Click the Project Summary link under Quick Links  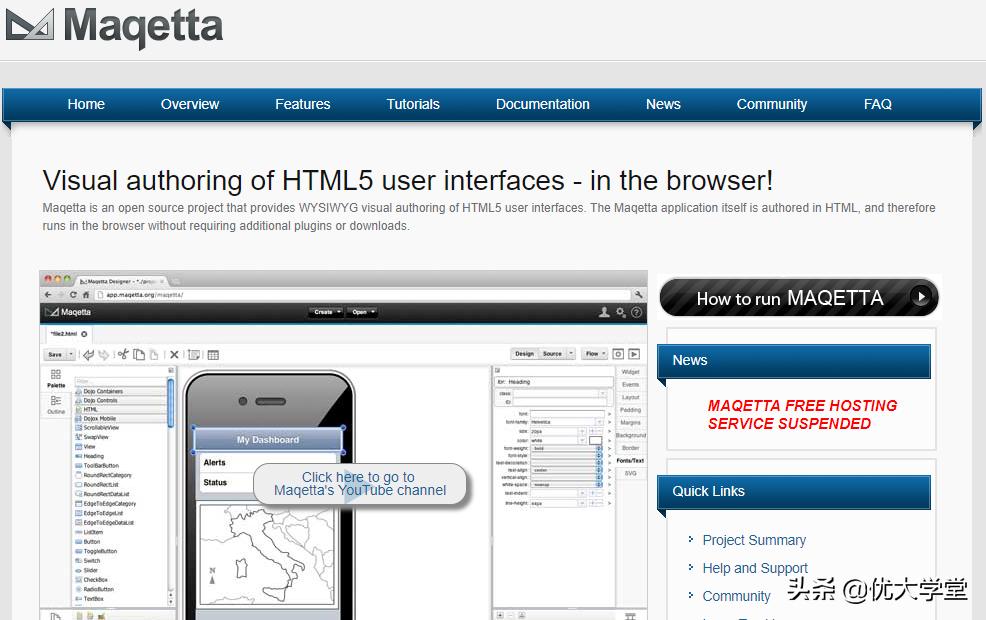tap(754, 540)
